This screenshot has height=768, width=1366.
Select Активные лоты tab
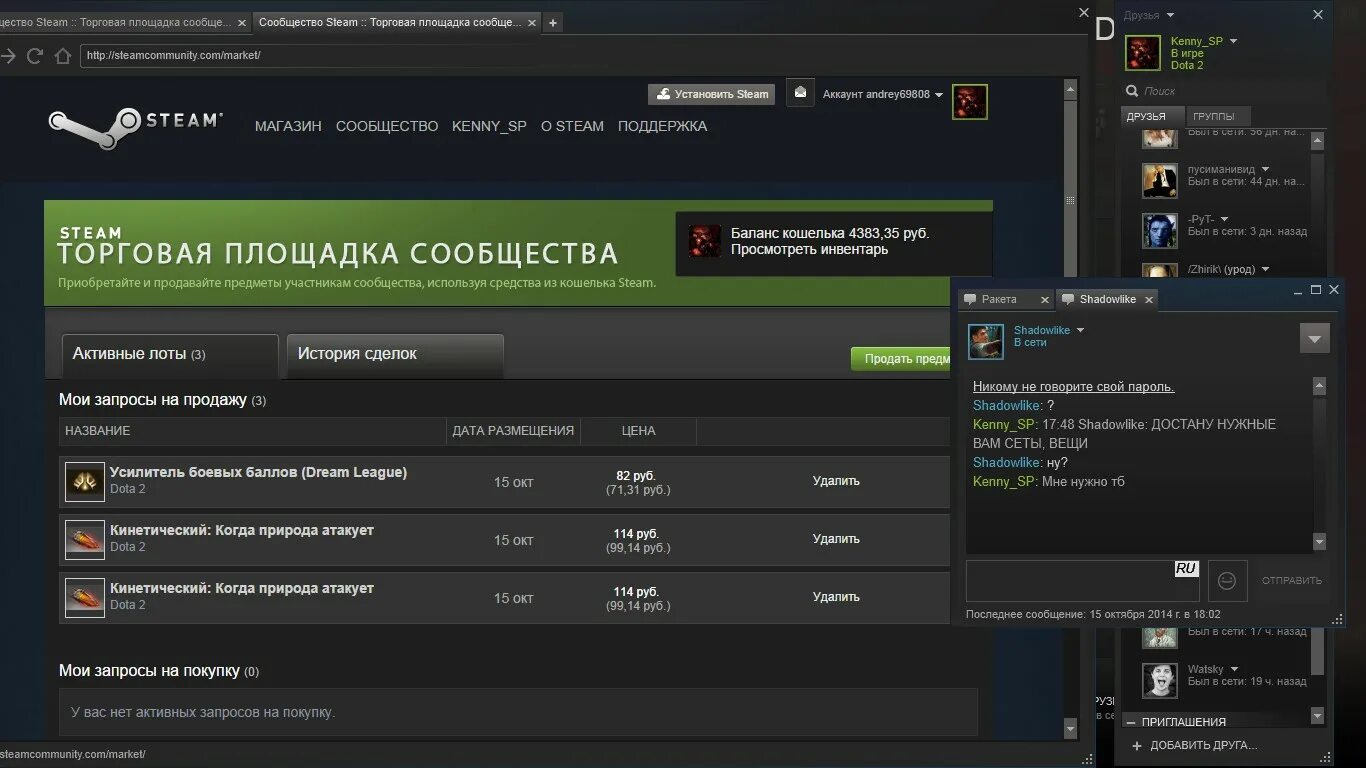[x=169, y=355]
